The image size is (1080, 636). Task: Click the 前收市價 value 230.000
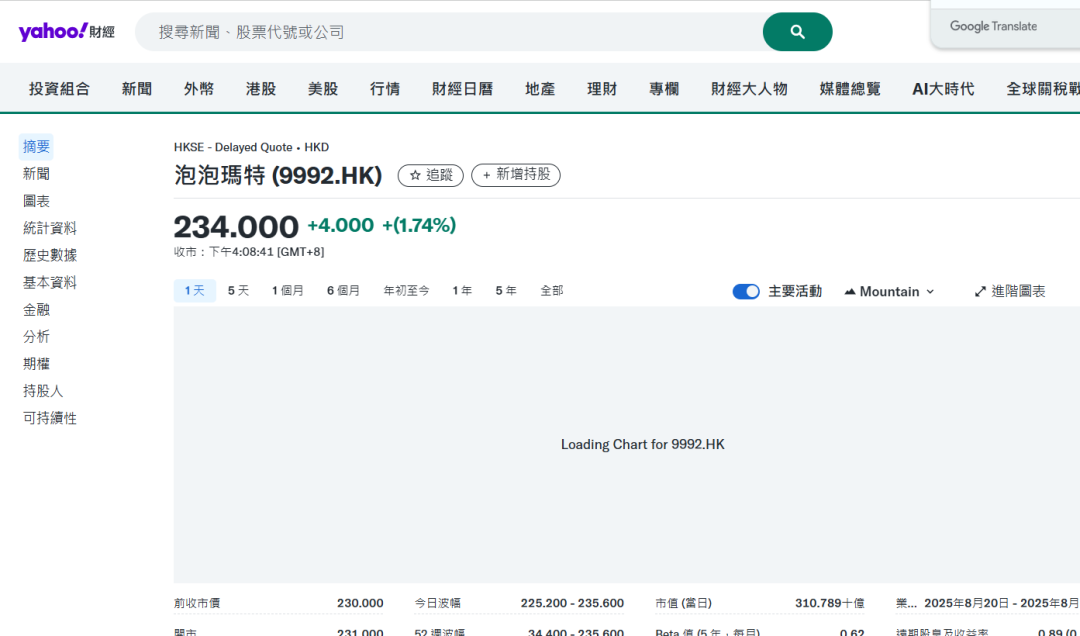coord(360,603)
